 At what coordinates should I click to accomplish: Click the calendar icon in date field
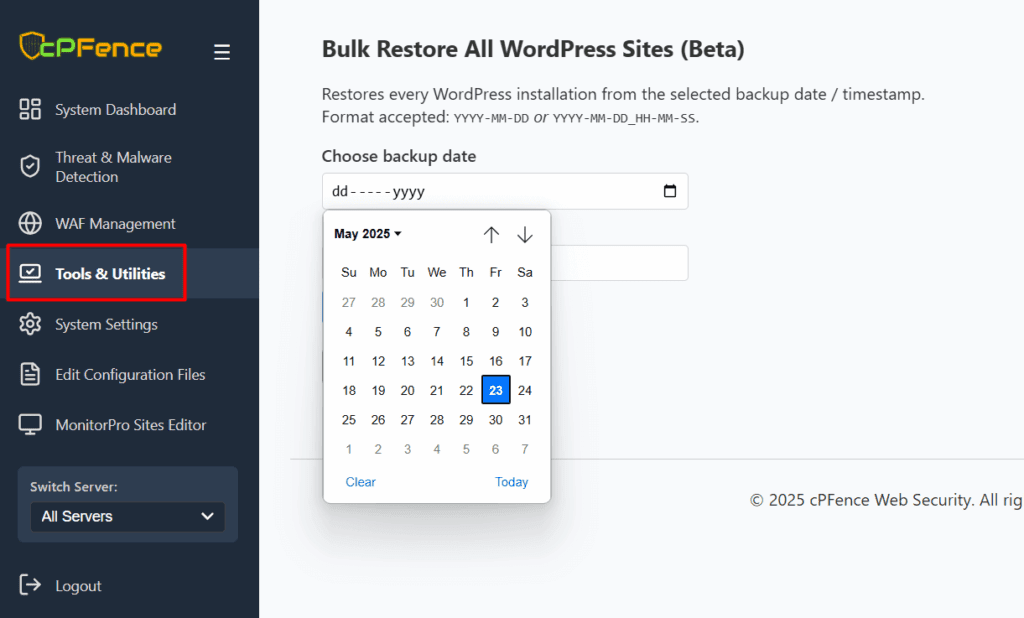click(670, 191)
